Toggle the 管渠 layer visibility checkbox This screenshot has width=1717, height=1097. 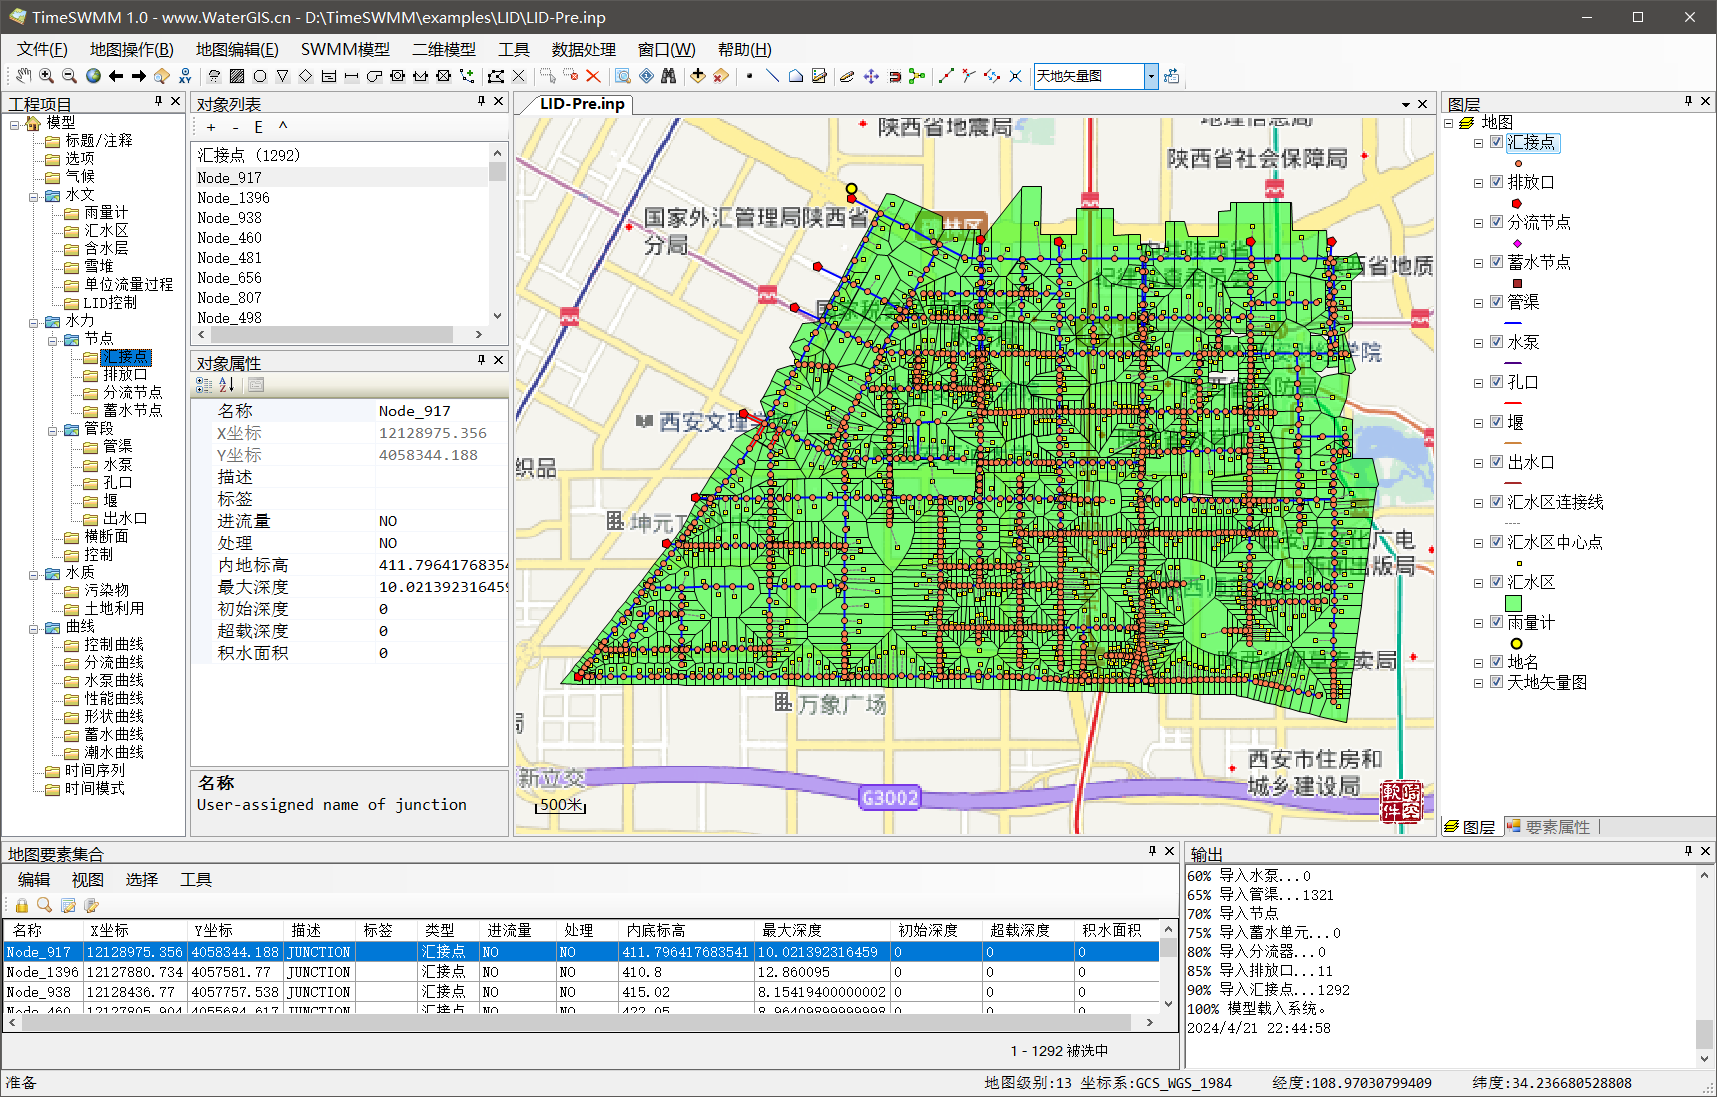click(x=1496, y=302)
